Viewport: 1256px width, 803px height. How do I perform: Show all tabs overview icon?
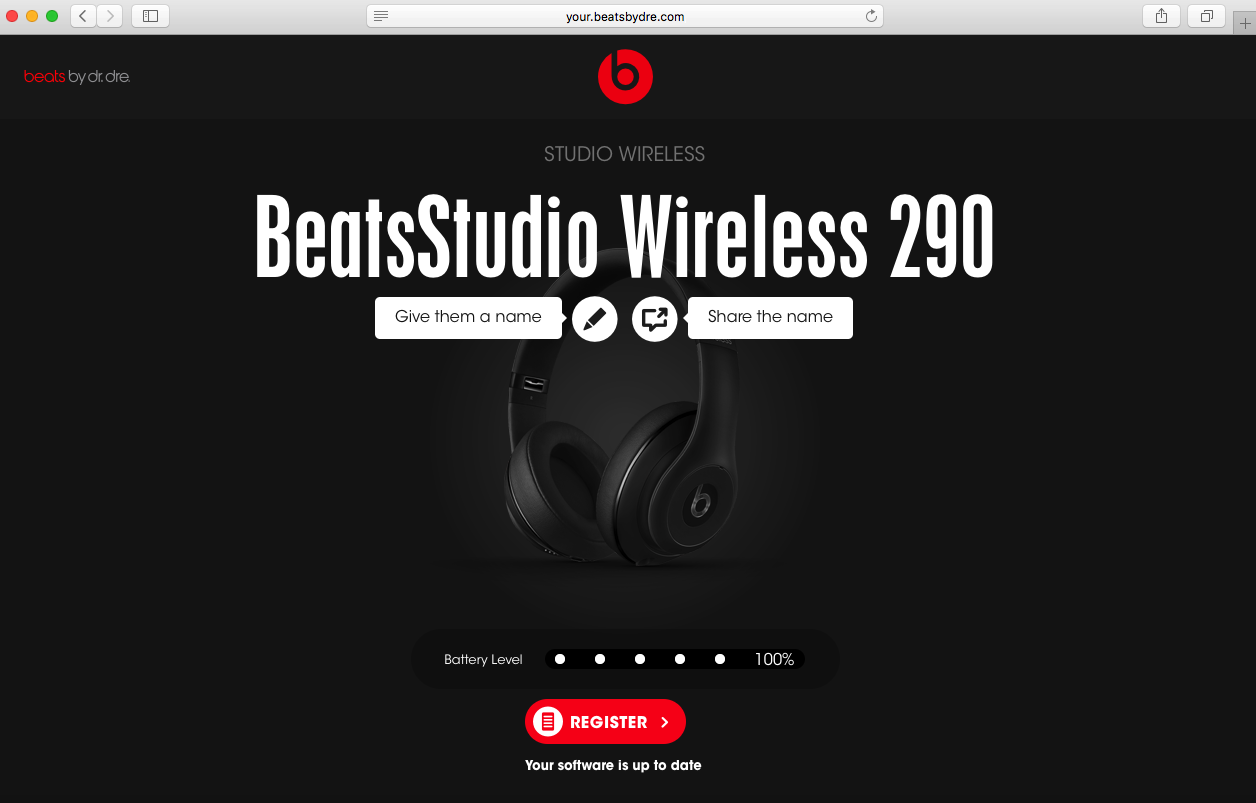point(1207,16)
